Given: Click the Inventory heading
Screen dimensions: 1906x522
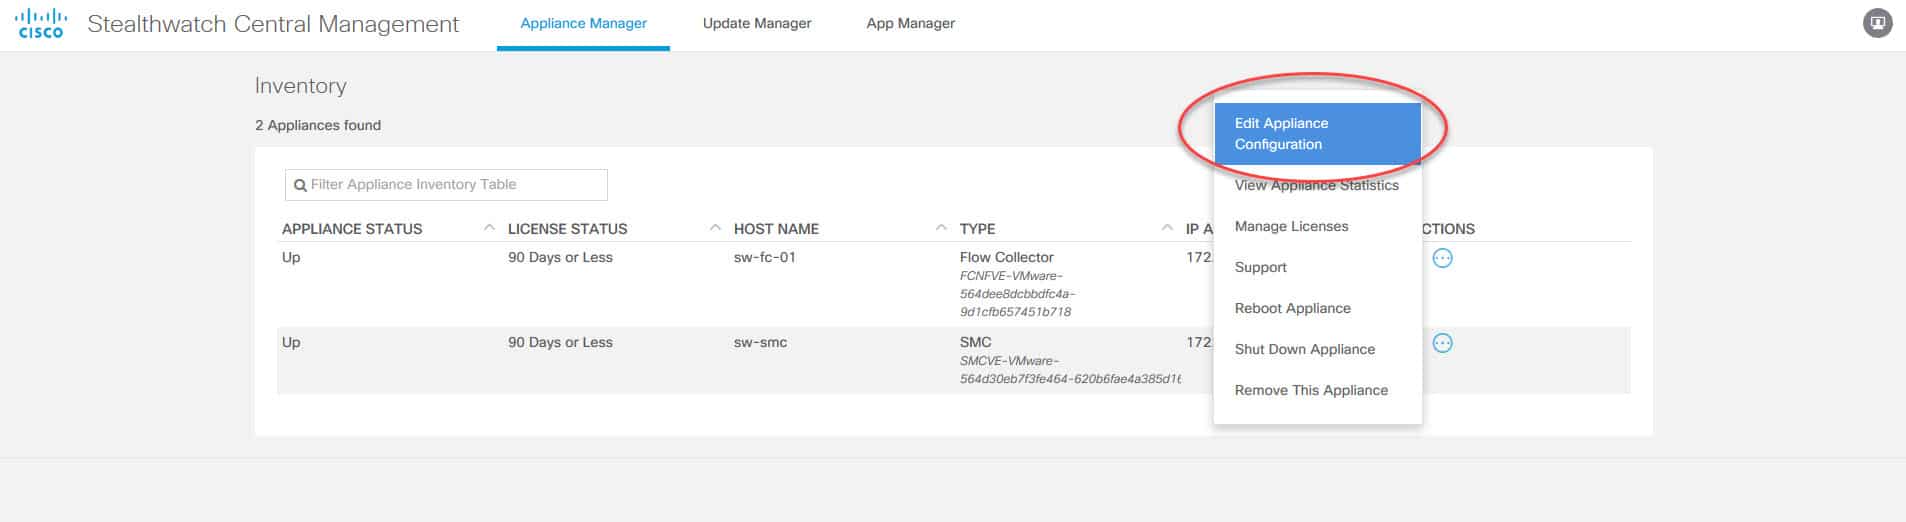Looking at the screenshot, I should [x=301, y=86].
